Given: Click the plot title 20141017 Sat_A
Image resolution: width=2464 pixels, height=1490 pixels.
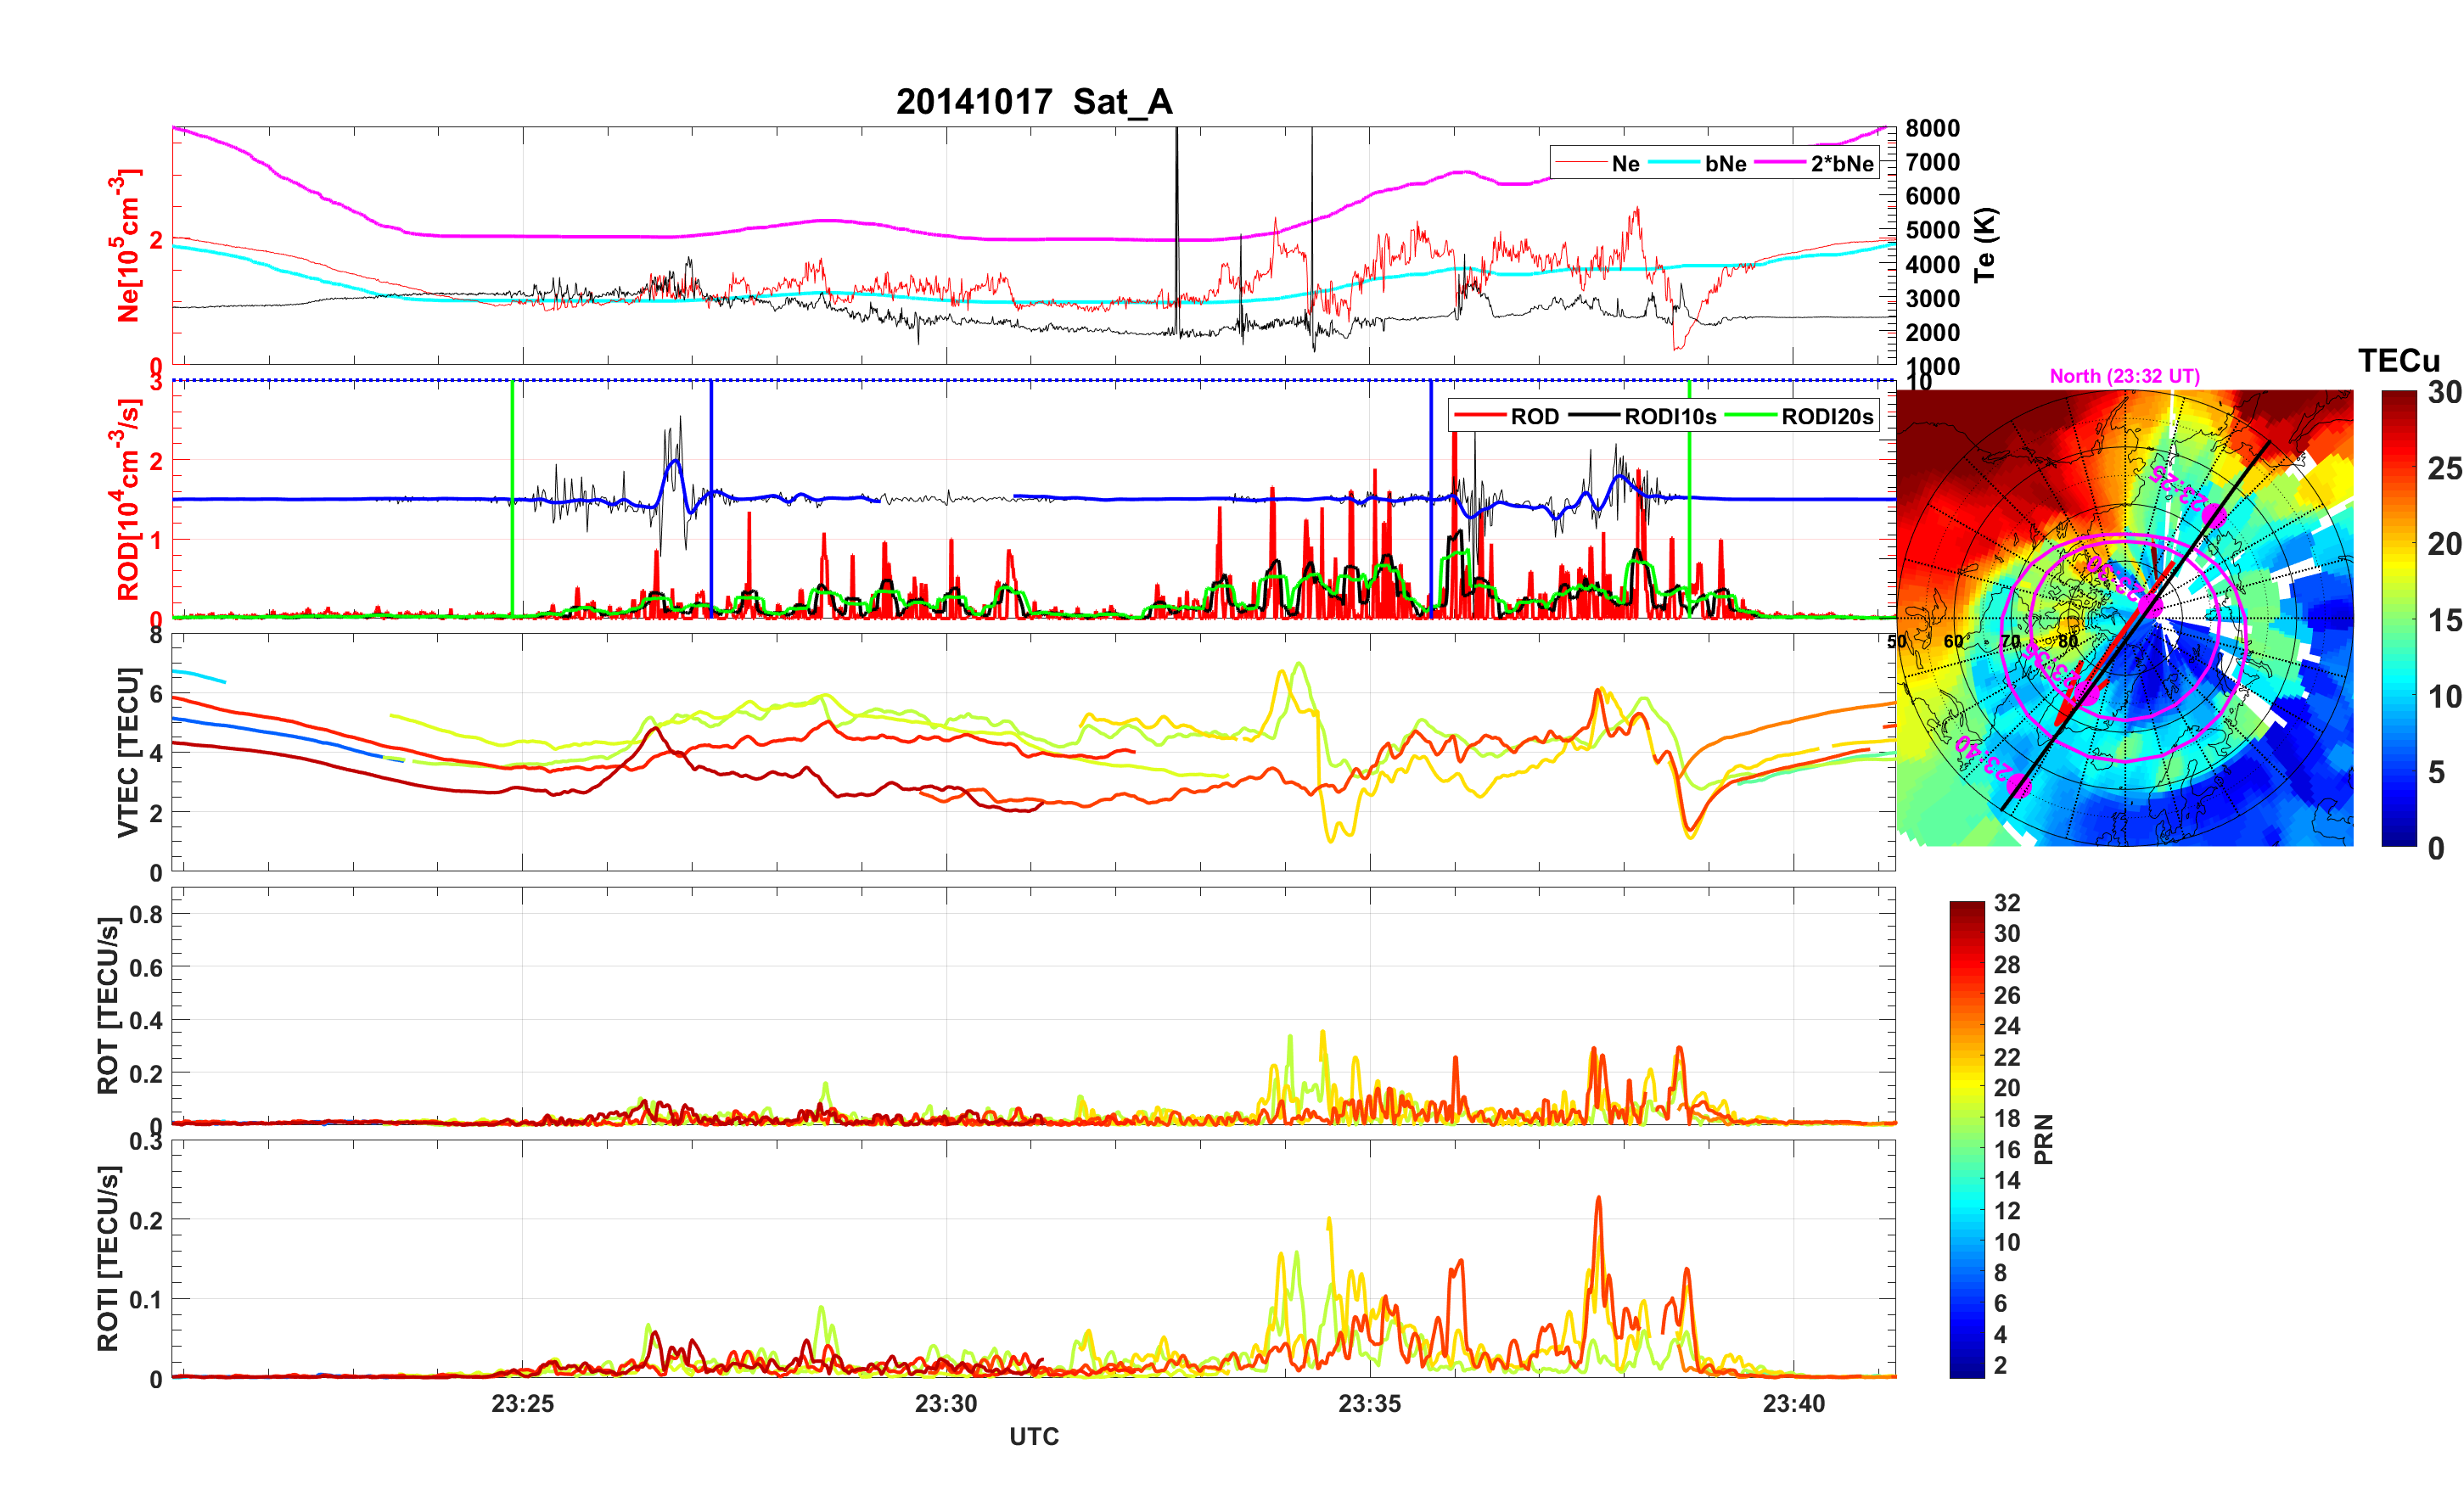Looking at the screenshot, I should [1034, 102].
